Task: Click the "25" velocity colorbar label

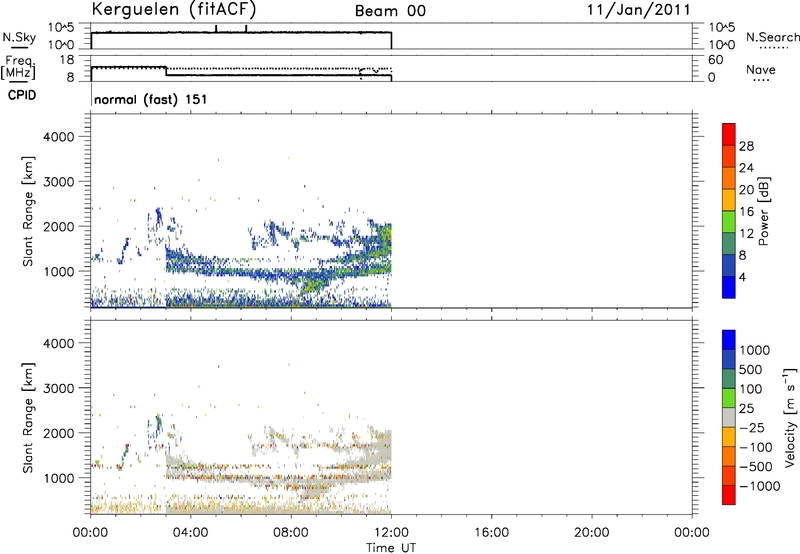Action: 746,409
